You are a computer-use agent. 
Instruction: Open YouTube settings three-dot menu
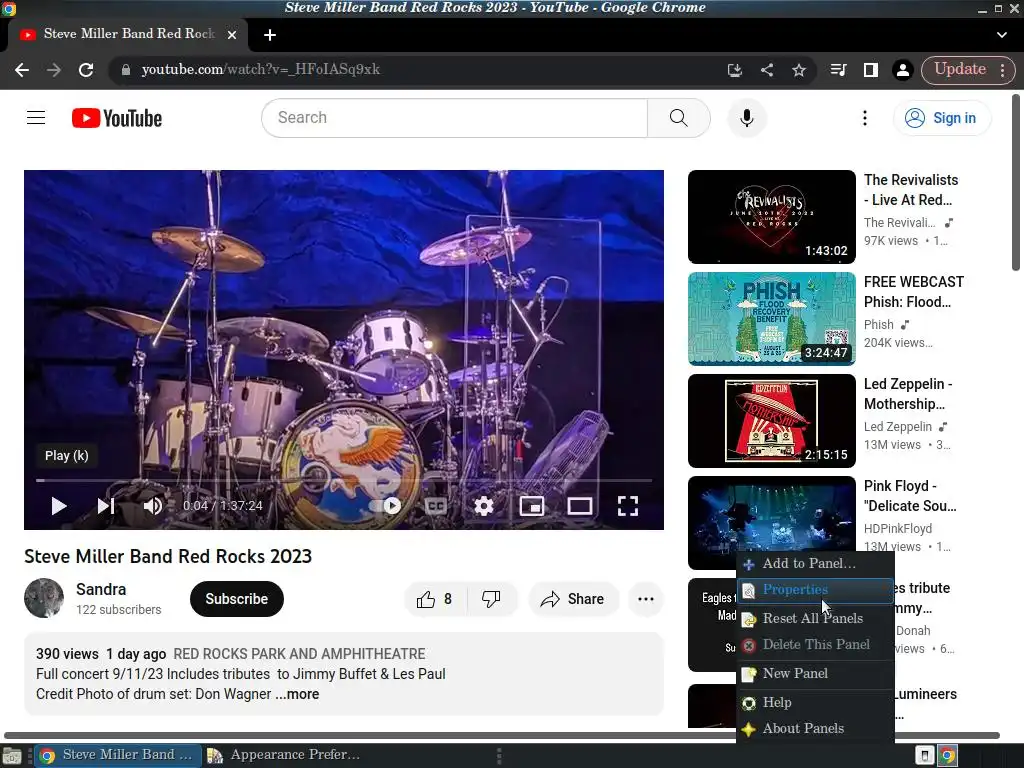tap(865, 118)
